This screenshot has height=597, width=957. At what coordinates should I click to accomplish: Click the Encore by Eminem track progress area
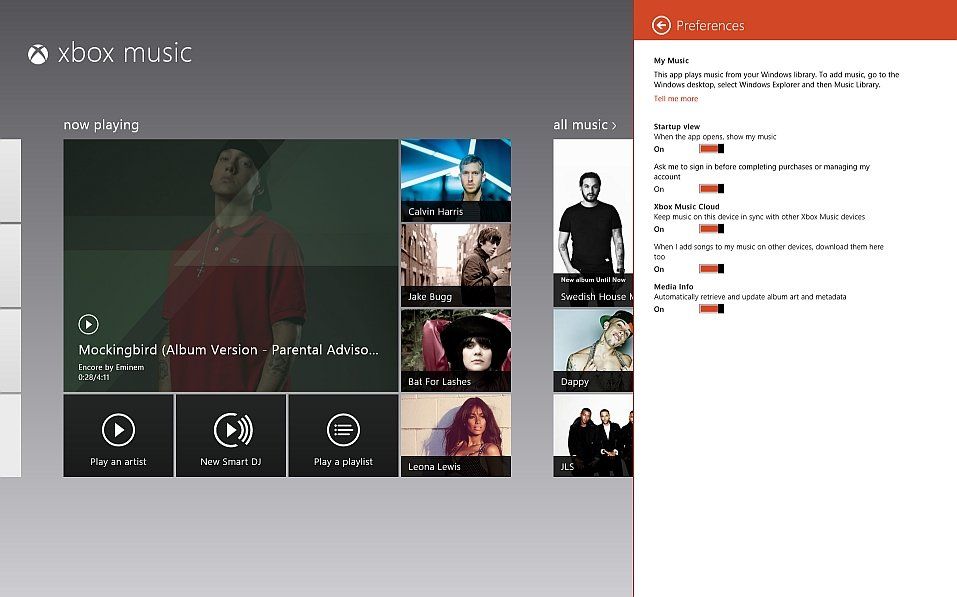tap(110, 373)
